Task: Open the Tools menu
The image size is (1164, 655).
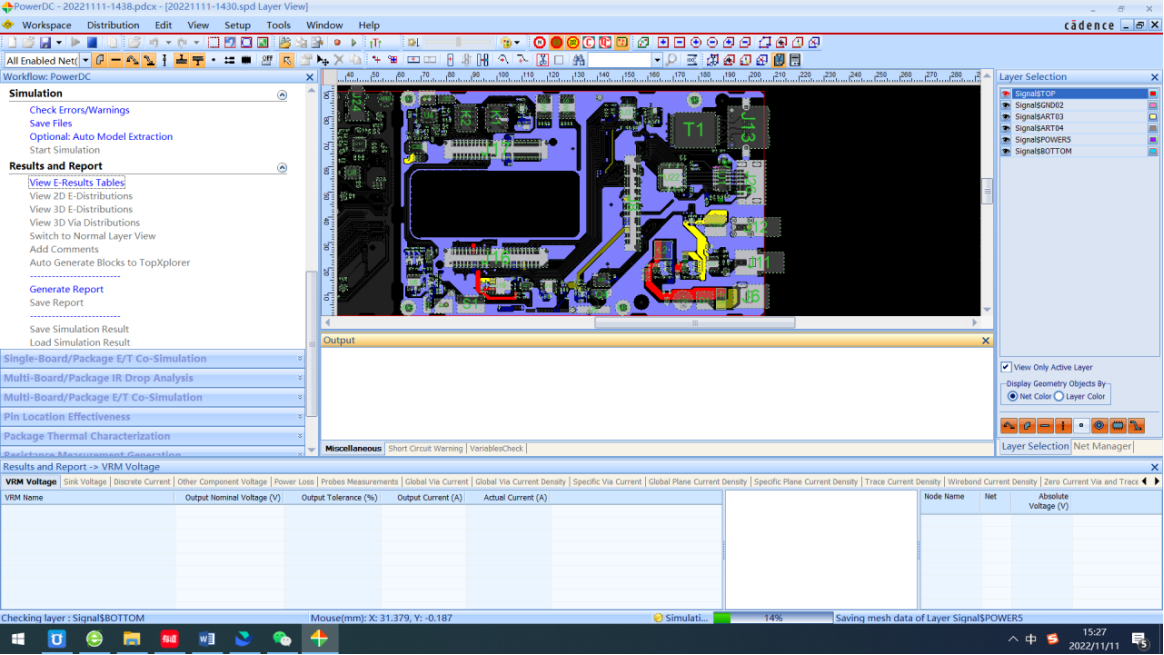Action: pos(278,25)
